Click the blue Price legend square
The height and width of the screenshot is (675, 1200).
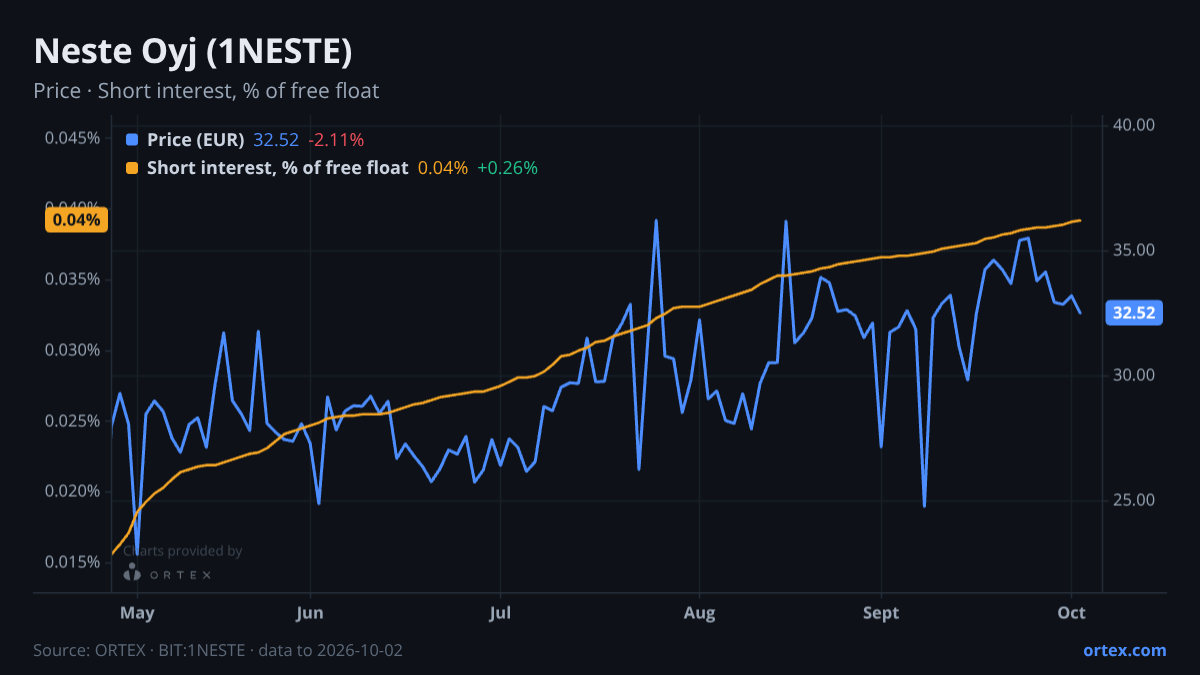tap(132, 140)
